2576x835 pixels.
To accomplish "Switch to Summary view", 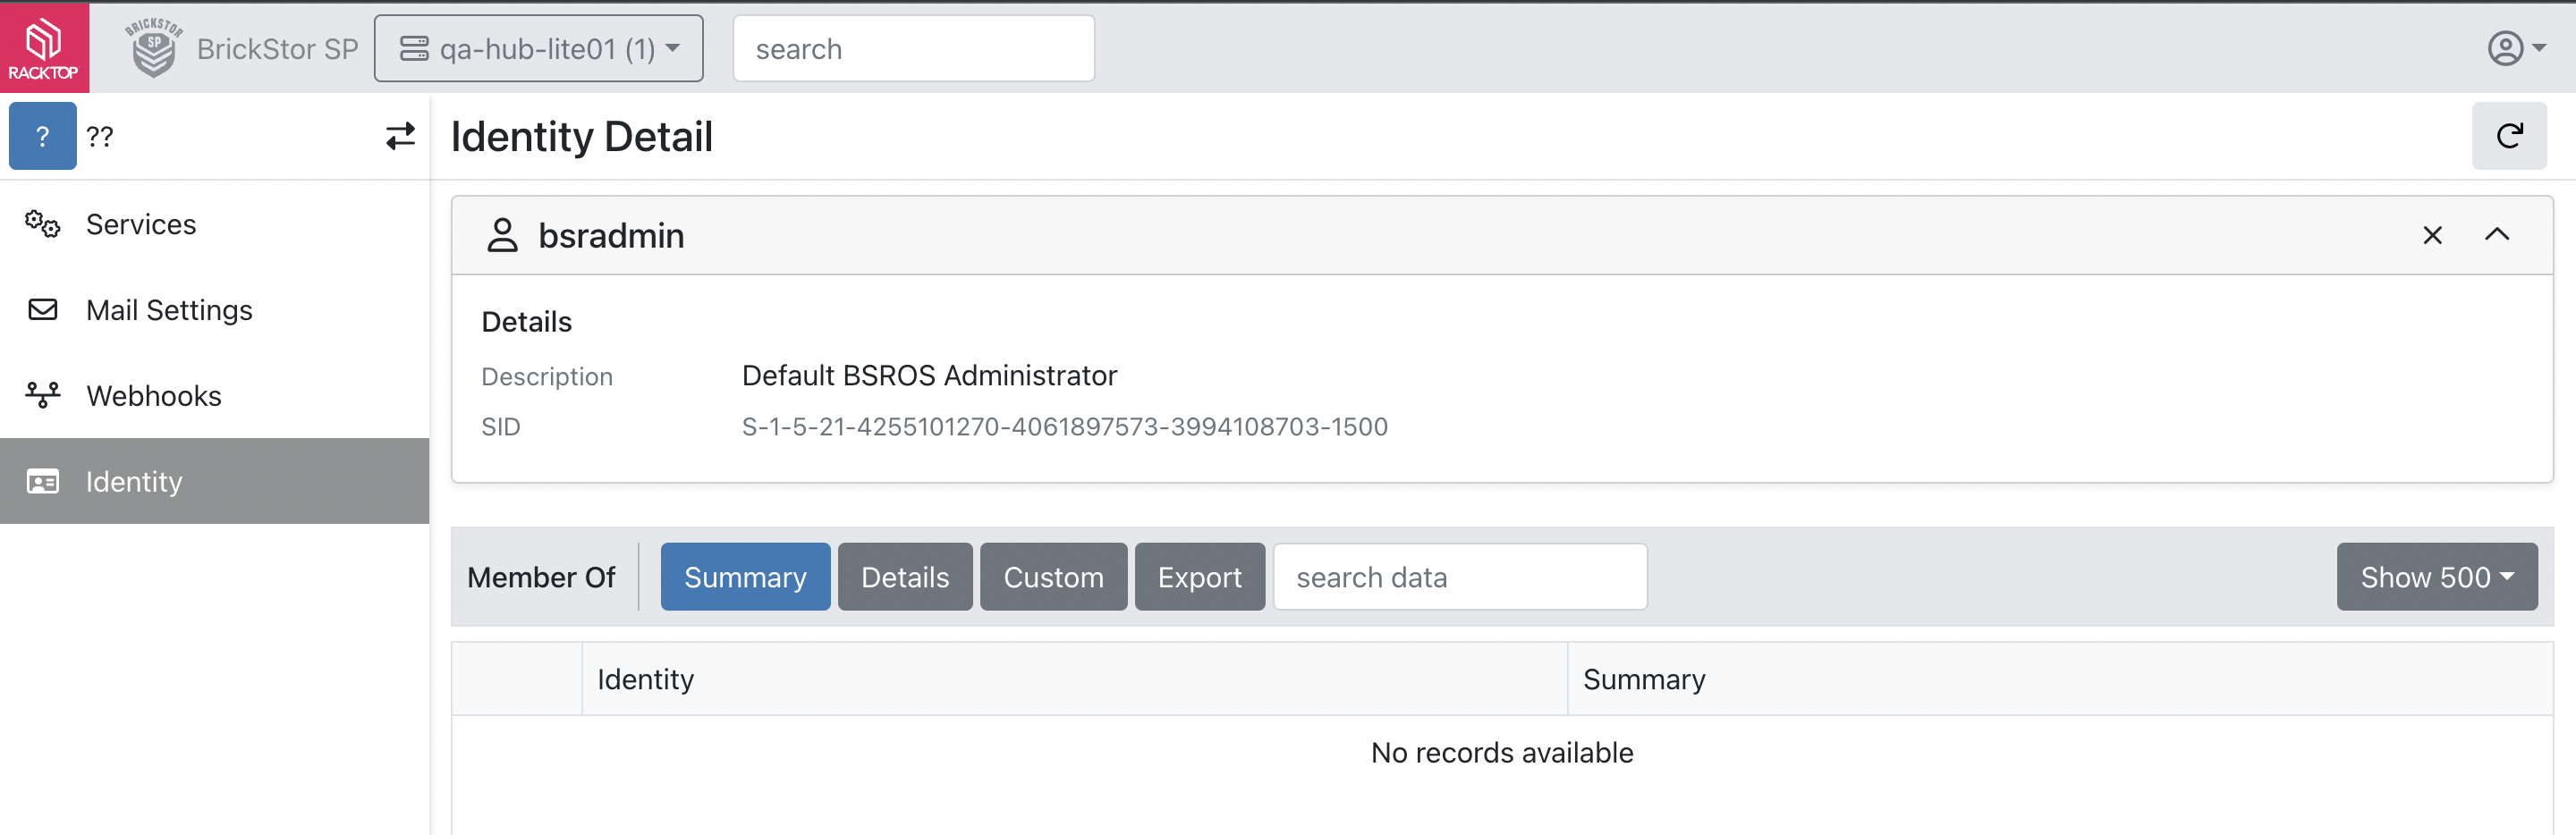I will click(x=745, y=577).
